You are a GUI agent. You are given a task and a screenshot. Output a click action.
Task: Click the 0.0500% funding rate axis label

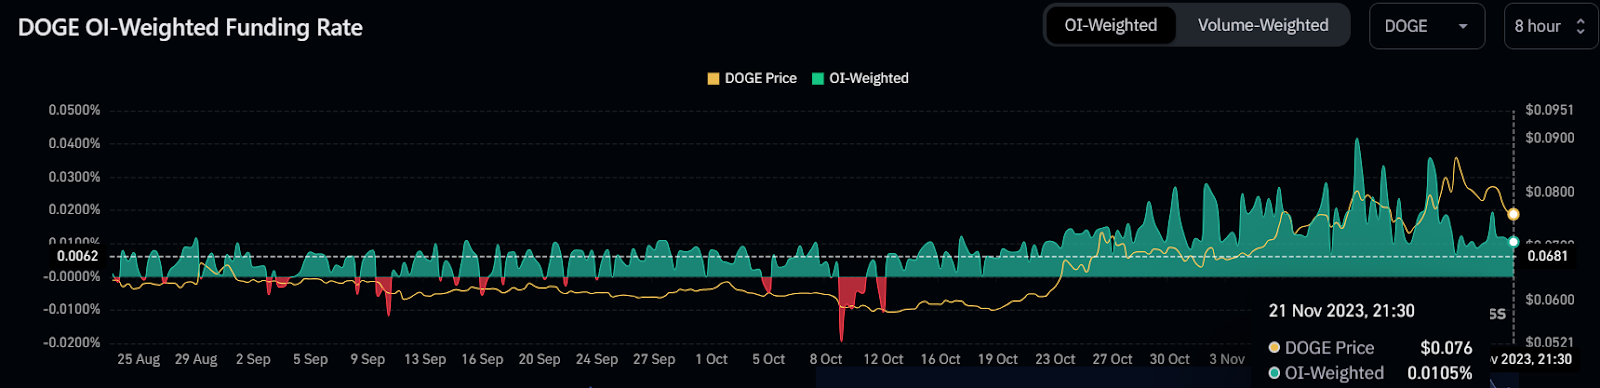(x=74, y=110)
